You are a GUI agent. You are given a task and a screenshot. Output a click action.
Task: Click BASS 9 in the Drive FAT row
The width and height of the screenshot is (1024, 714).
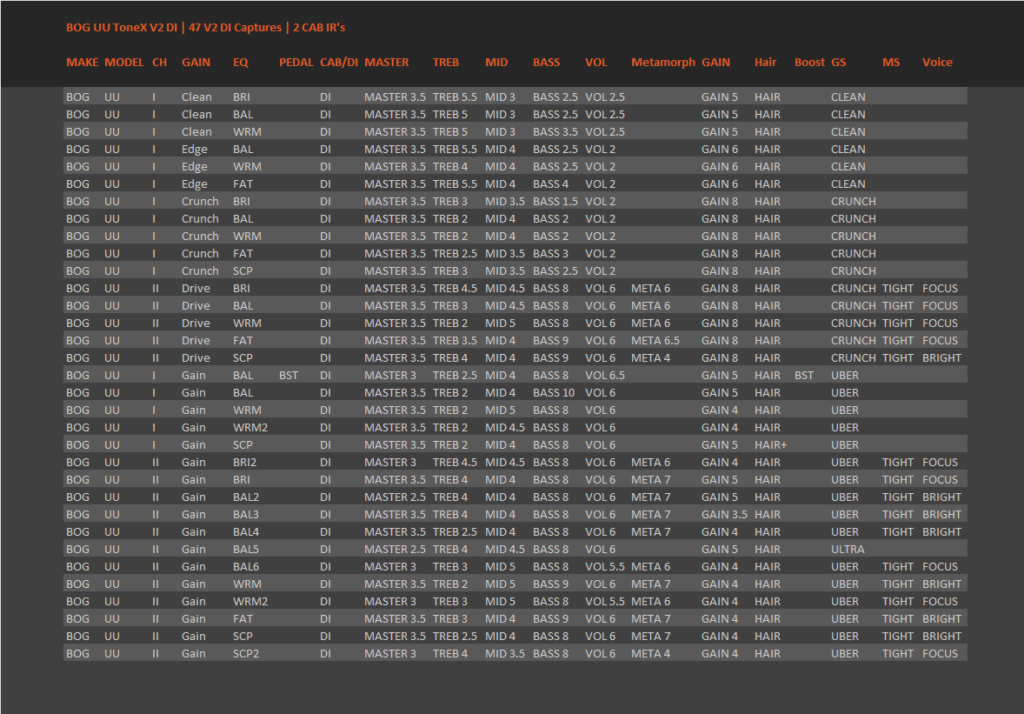click(x=551, y=340)
